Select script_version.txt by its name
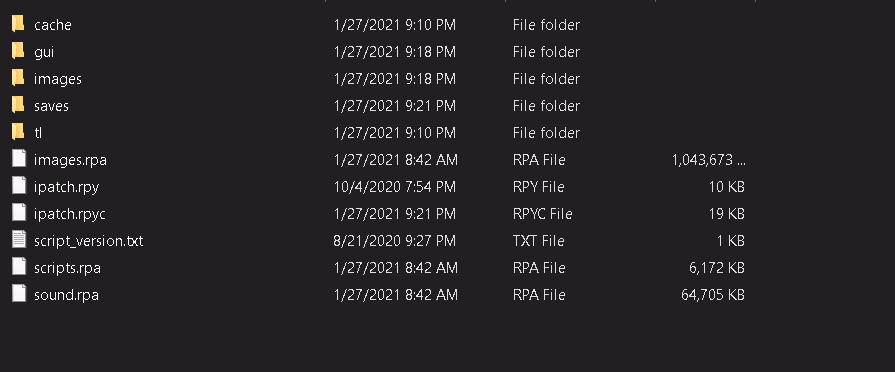The height and width of the screenshot is (372, 895). click(x=88, y=241)
